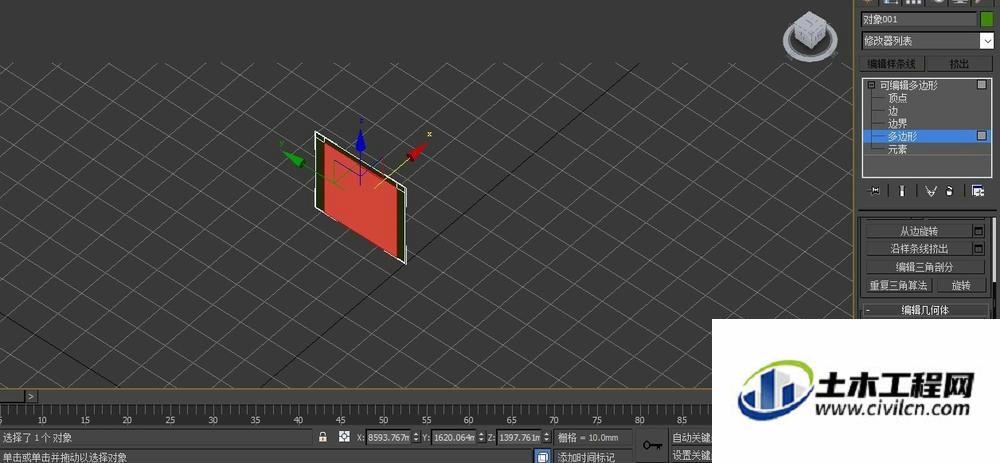Click the 可编辑多边形 stack entry
The image size is (1000, 463).
pyautogui.click(x=909, y=85)
